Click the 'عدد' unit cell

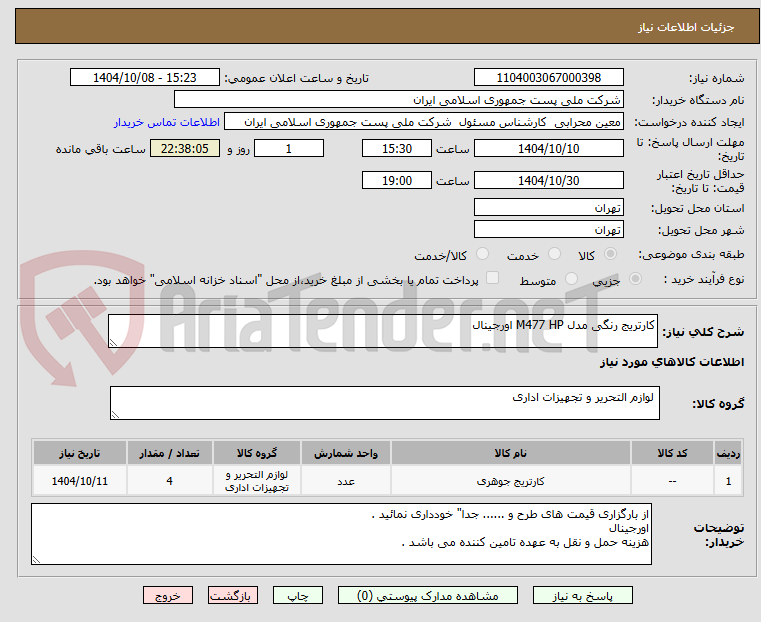[346, 481]
